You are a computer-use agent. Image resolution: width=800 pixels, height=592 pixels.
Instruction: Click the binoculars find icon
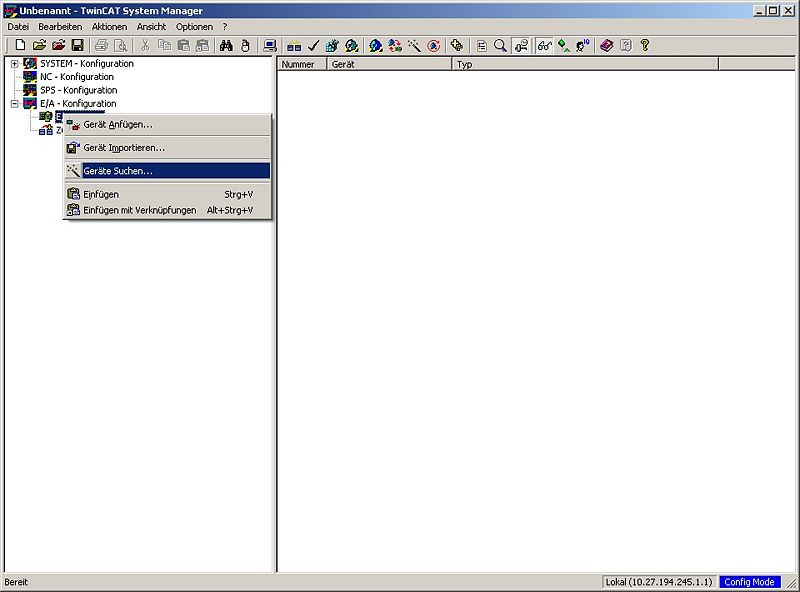point(226,45)
